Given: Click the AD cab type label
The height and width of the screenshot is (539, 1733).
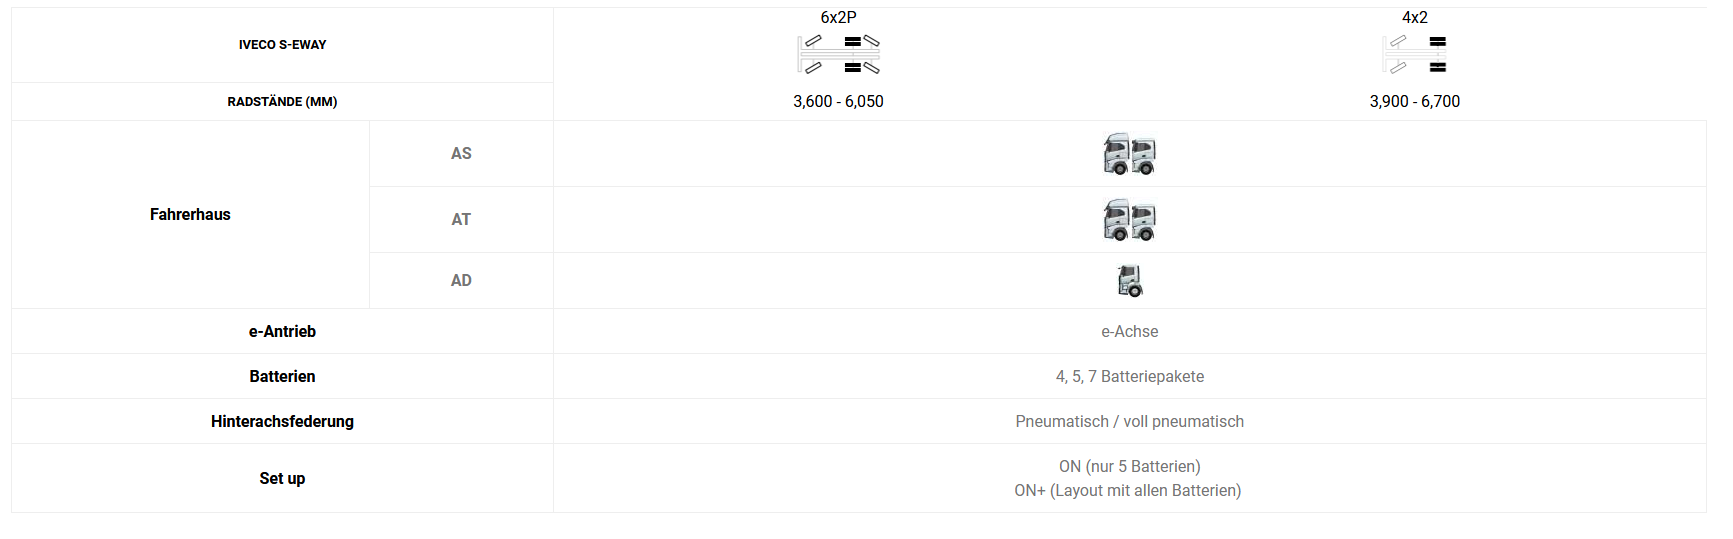Looking at the screenshot, I should 461,280.
